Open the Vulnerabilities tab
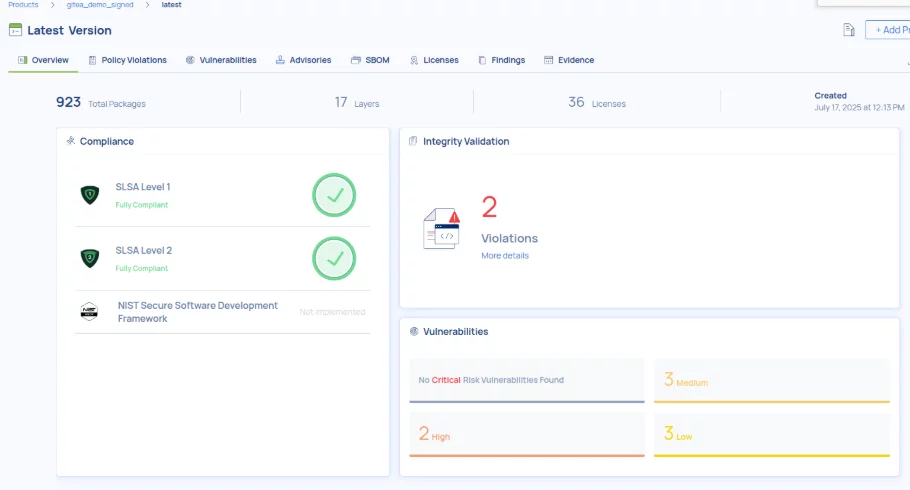Image resolution: width=910 pixels, height=490 pixels. 221,60
